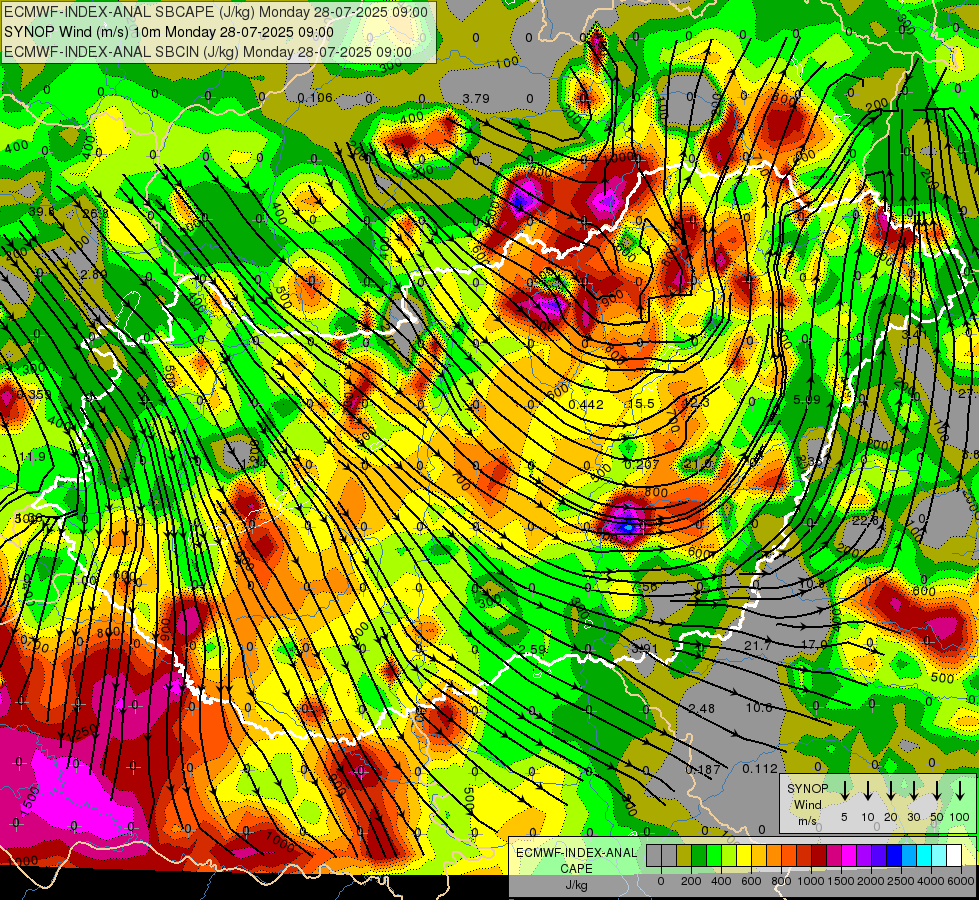Viewport: 979px width, 900px height.
Task: Click the 'ECMWF-INDEX-ANAL' label in color legend
Action: 576,853
